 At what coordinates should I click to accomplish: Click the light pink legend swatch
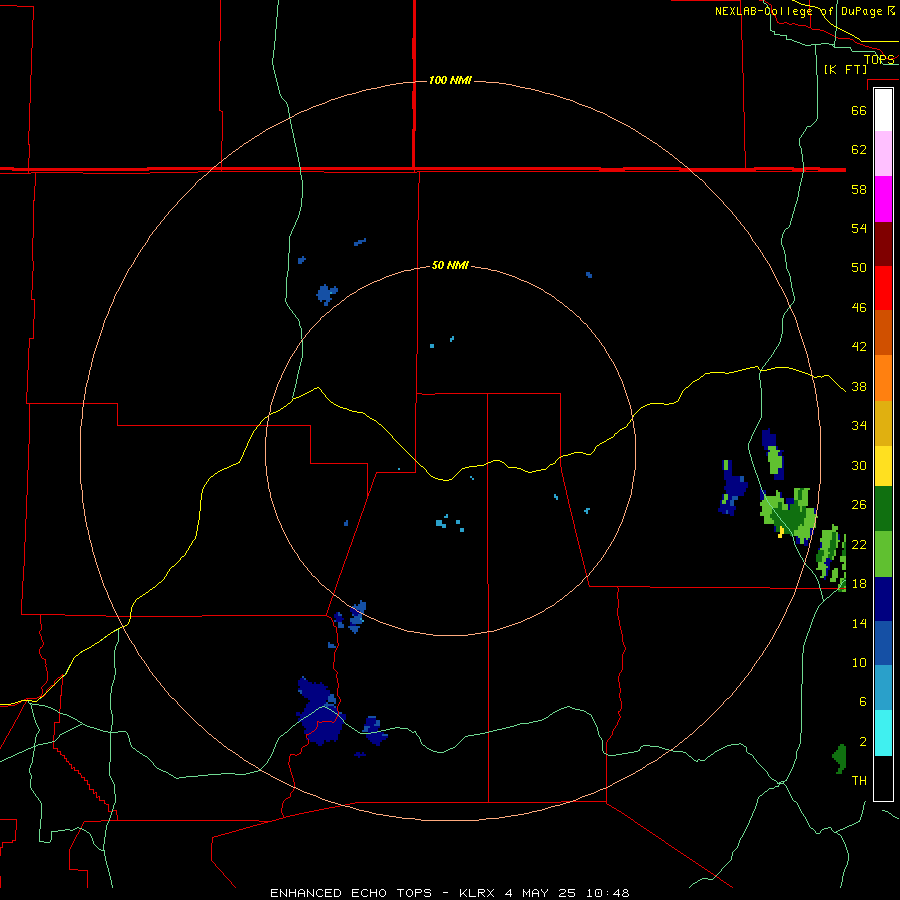click(883, 154)
